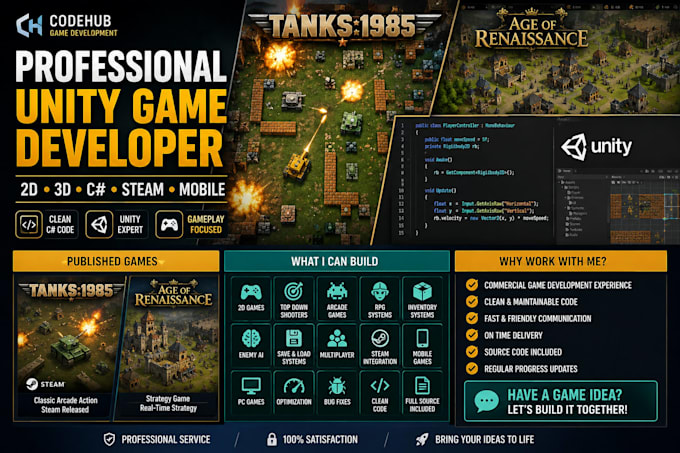Click the MOBILE word in skills line
Image resolution: width=680 pixels, height=453 pixels.
(x=202, y=189)
